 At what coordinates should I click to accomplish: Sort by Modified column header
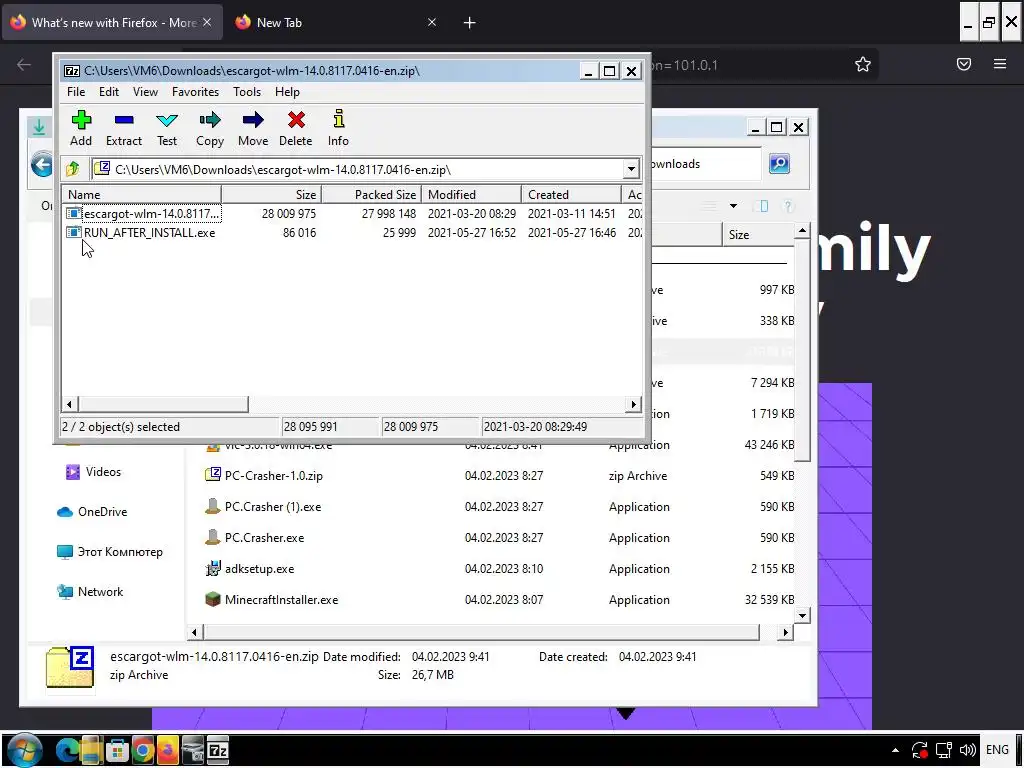tap(472, 195)
